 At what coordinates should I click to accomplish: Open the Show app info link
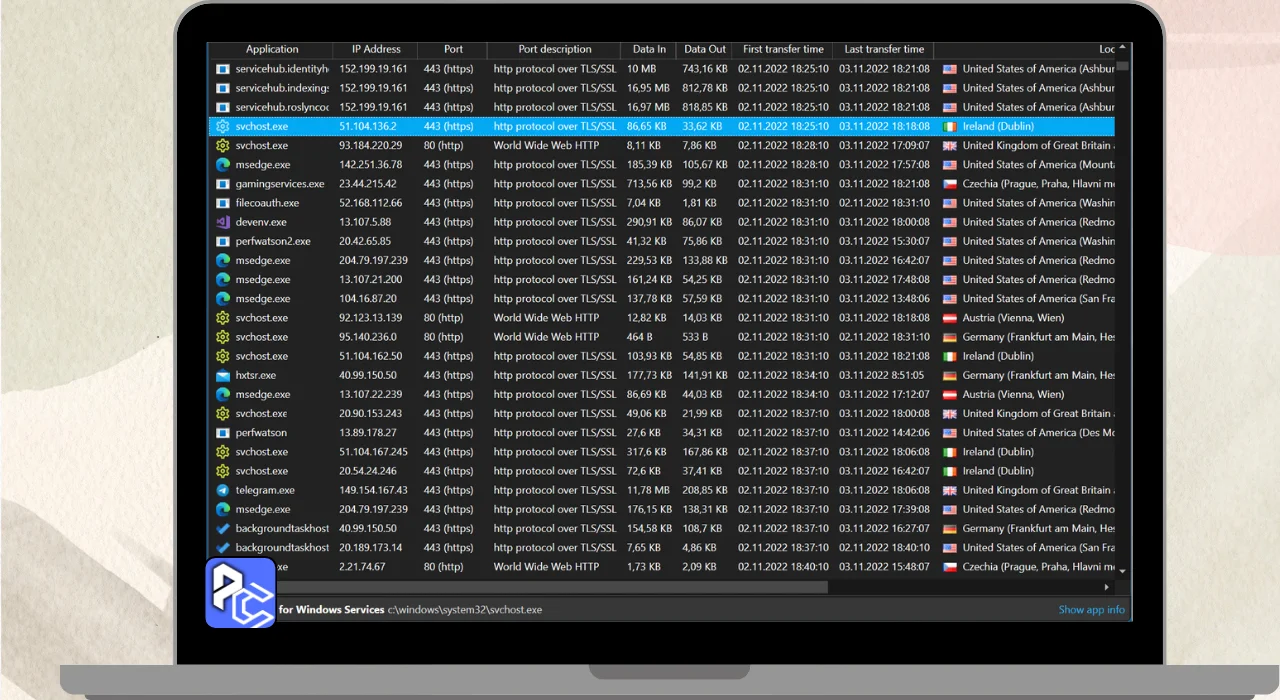1091,610
